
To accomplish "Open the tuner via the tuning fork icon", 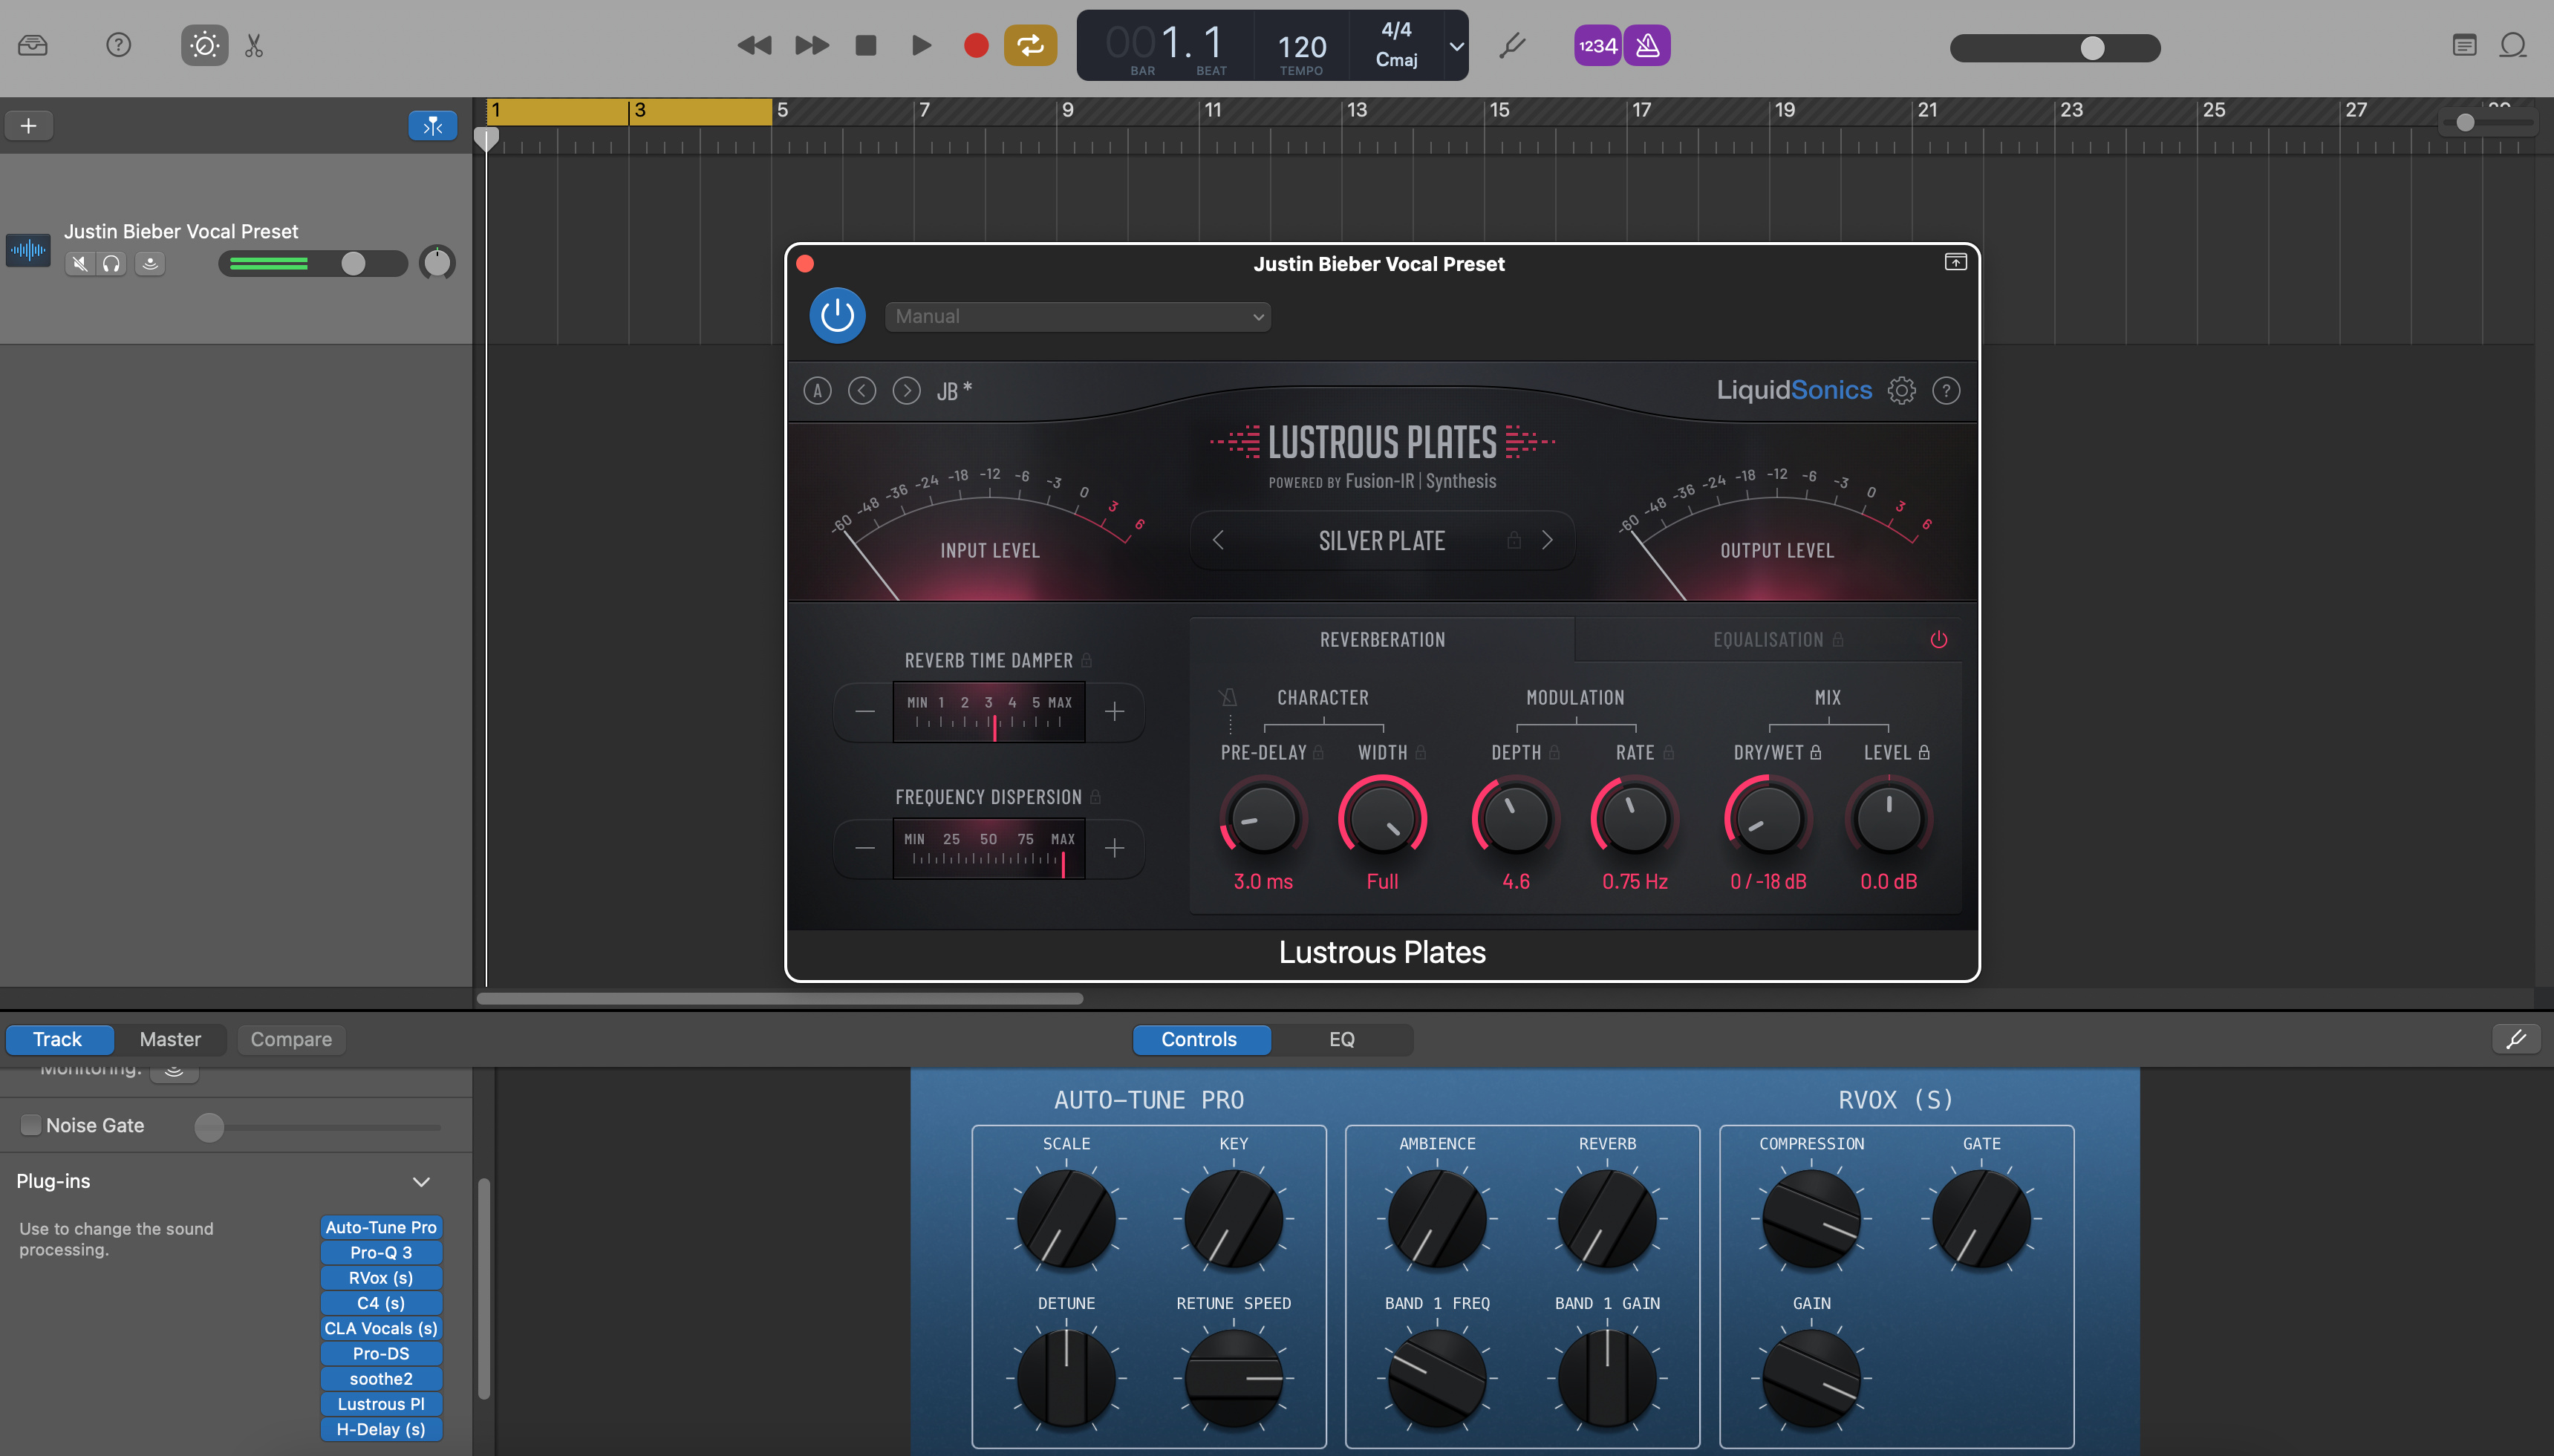I will (x=1511, y=45).
